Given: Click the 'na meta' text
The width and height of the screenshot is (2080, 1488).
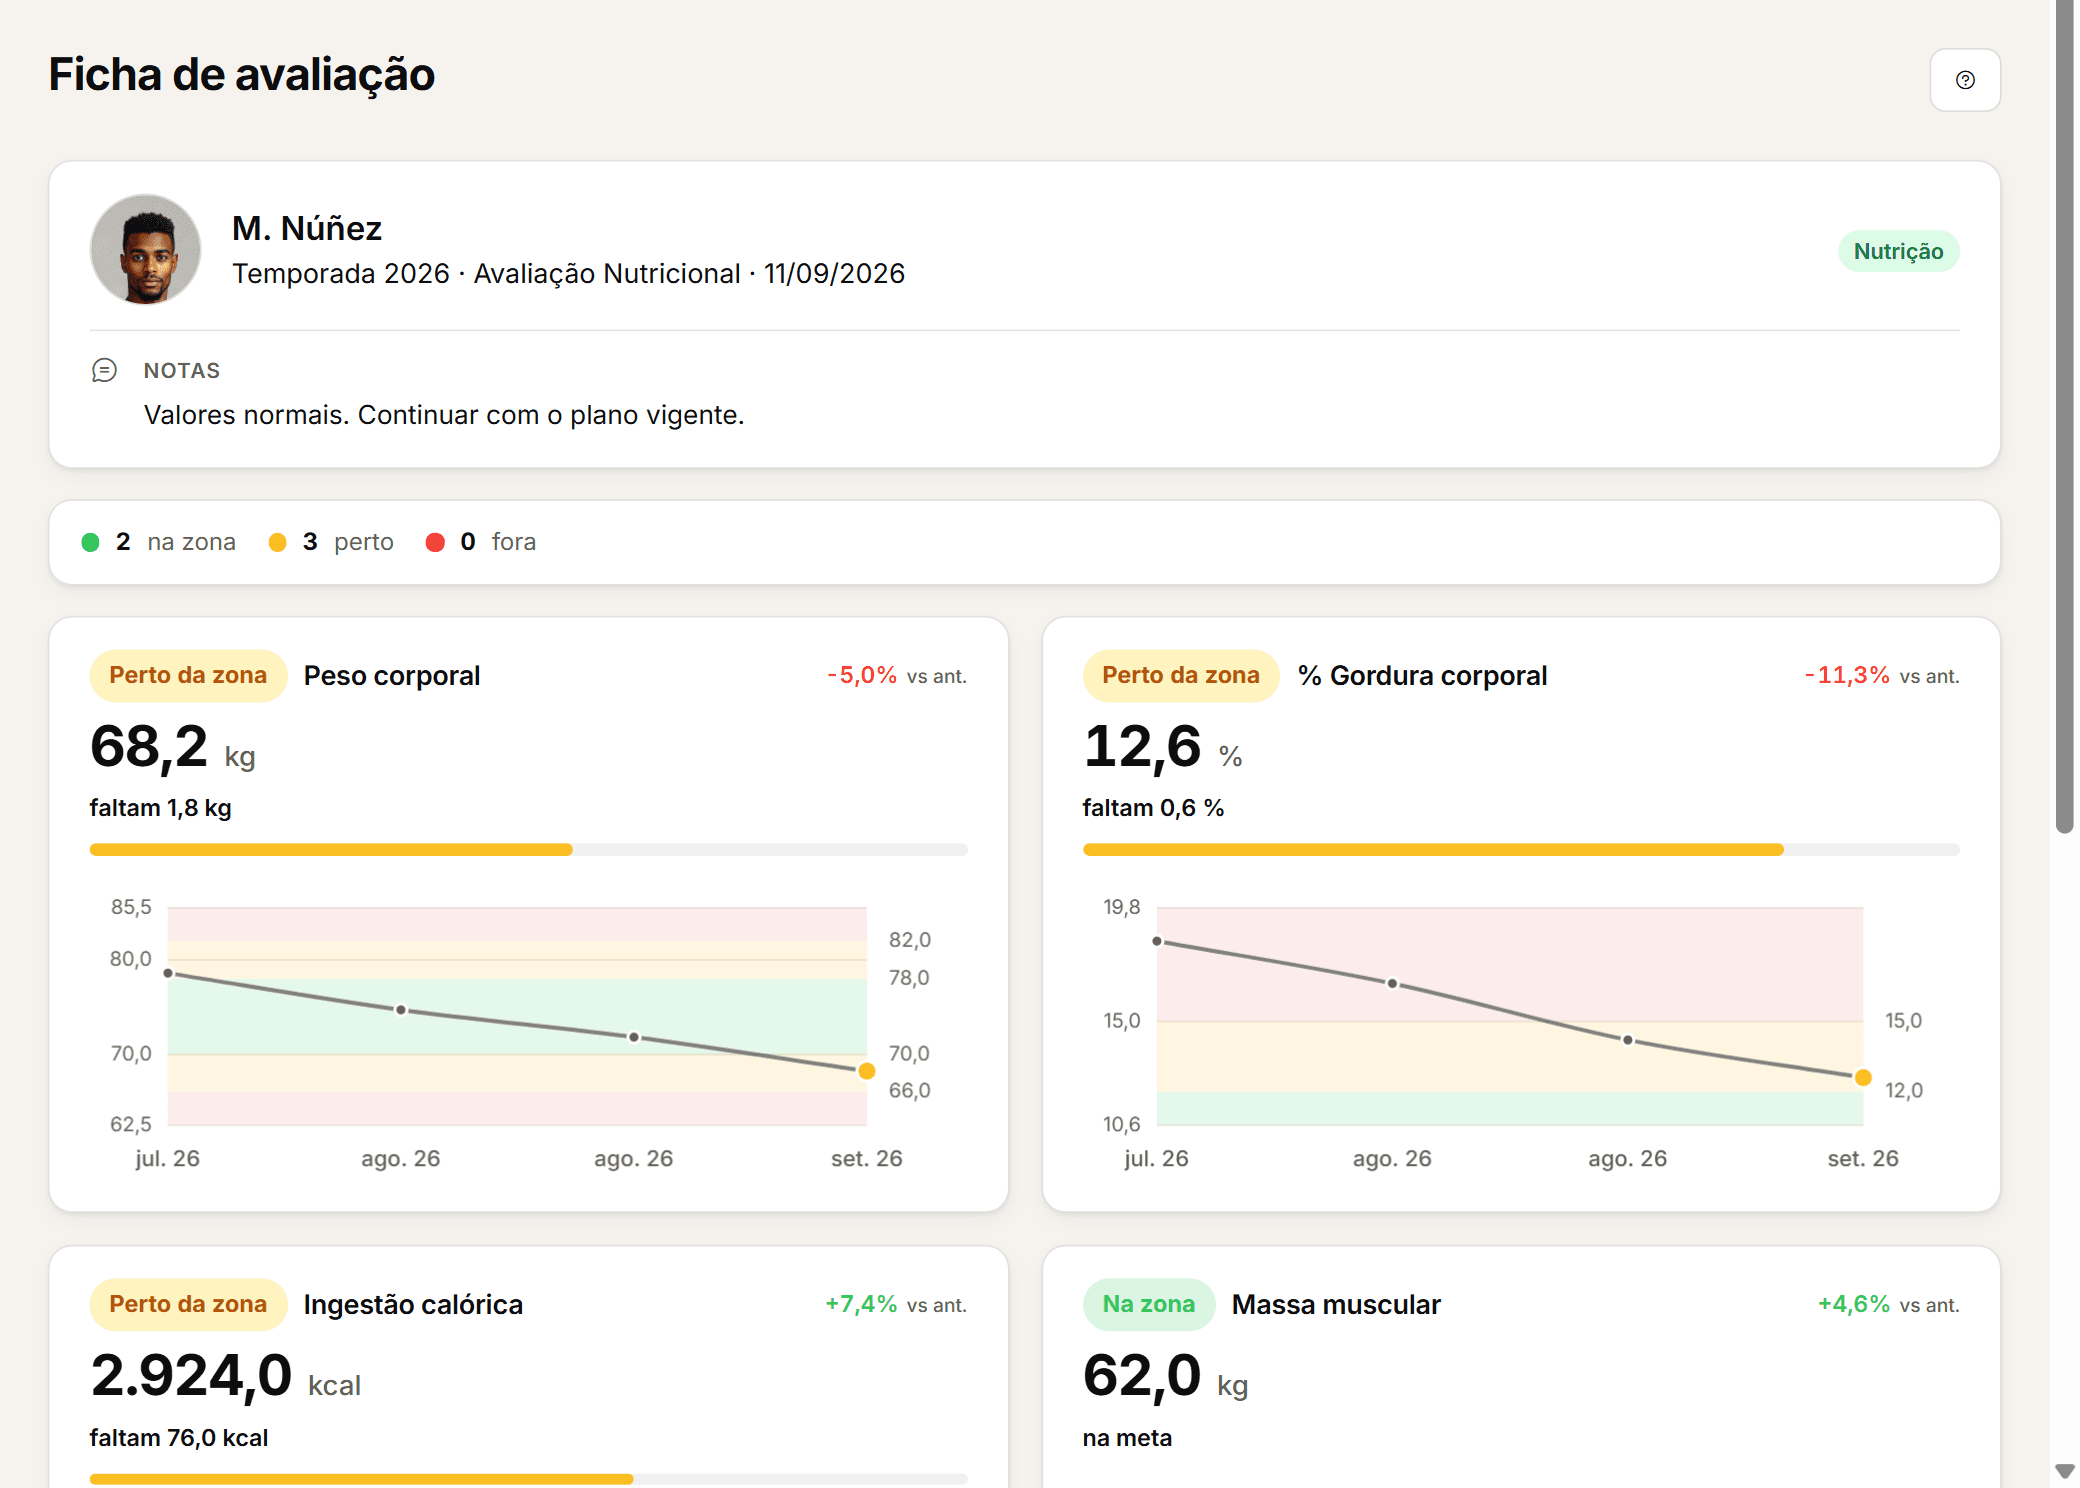Looking at the screenshot, I should point(1128,1438).
